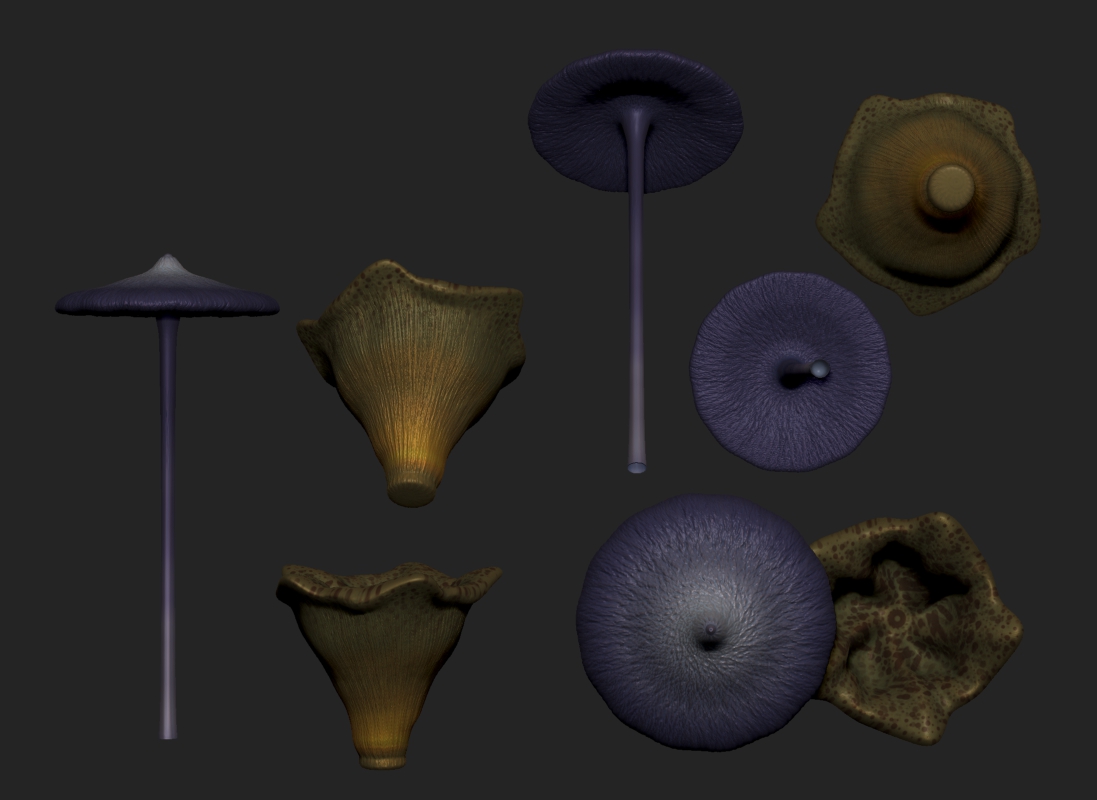The height and width of the screenshot is (800, 1097).
Task: Select the center nipple of the large purple top-view cap
Action: tap(711, 630)
